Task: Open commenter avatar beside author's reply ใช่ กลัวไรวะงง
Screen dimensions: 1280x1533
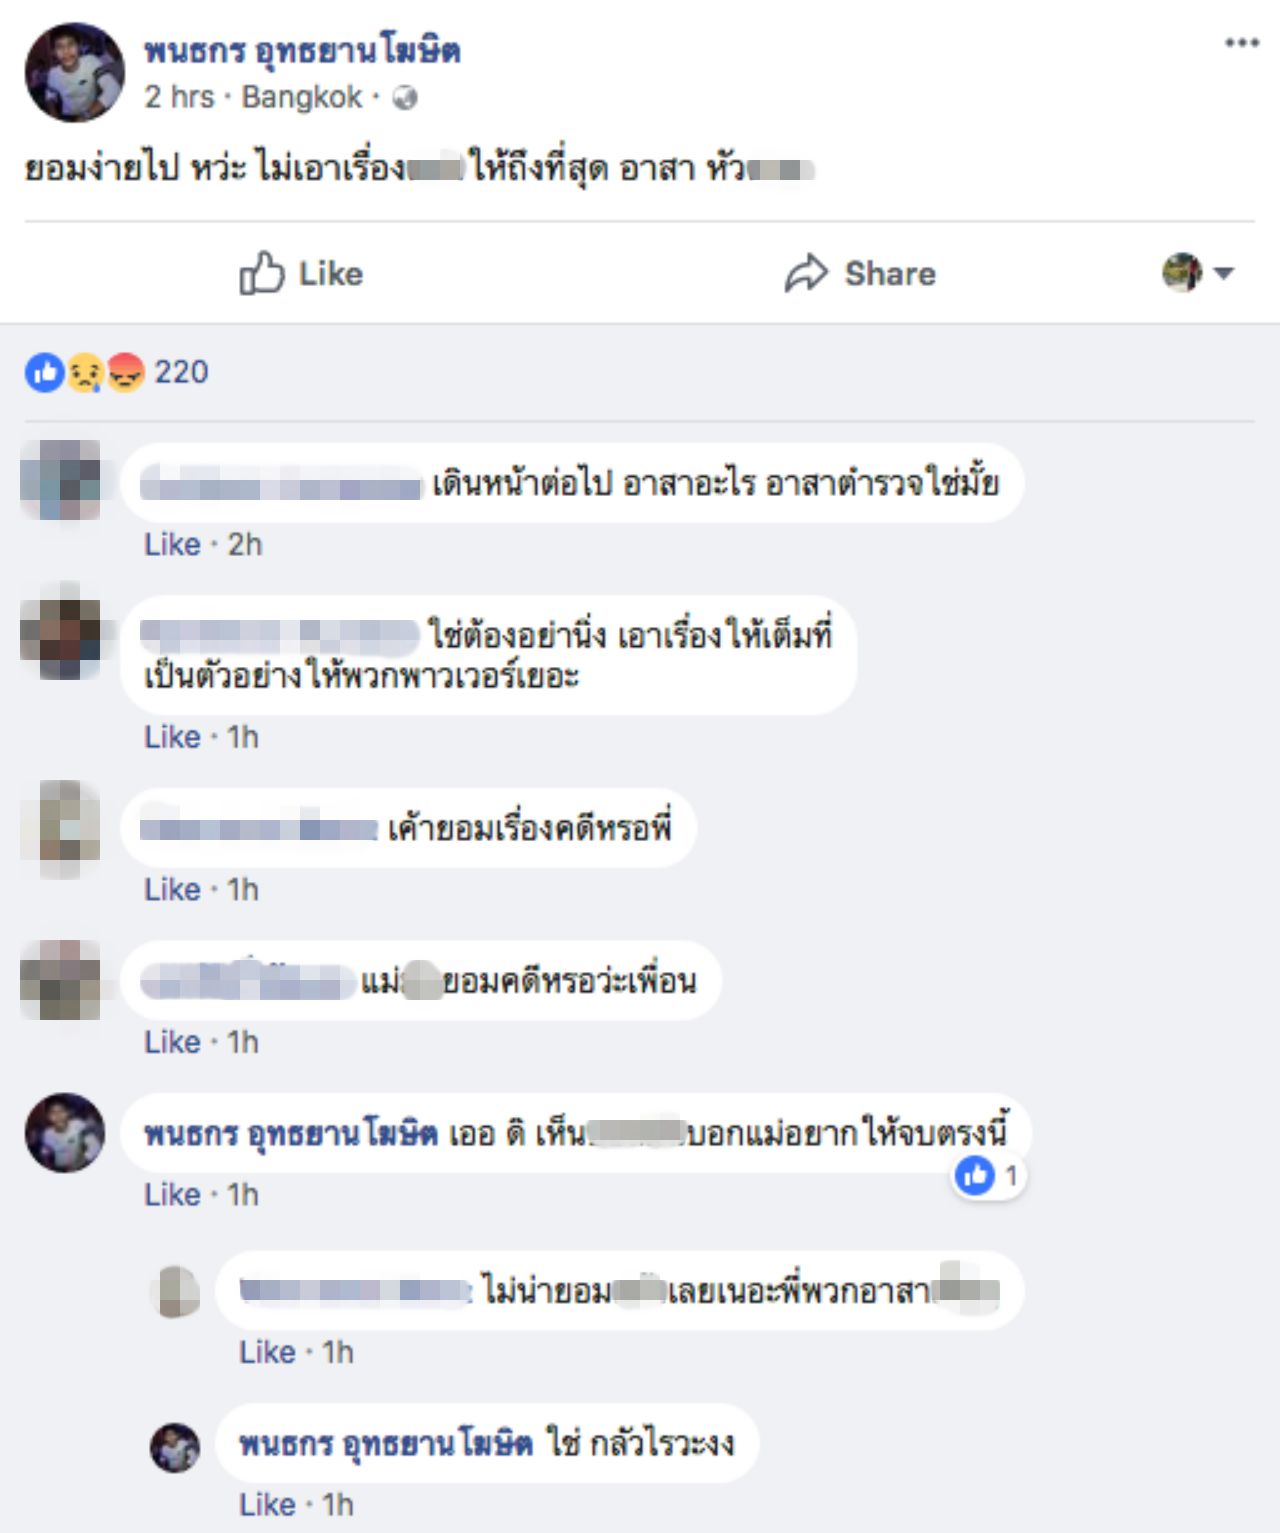Action: 175,1448
